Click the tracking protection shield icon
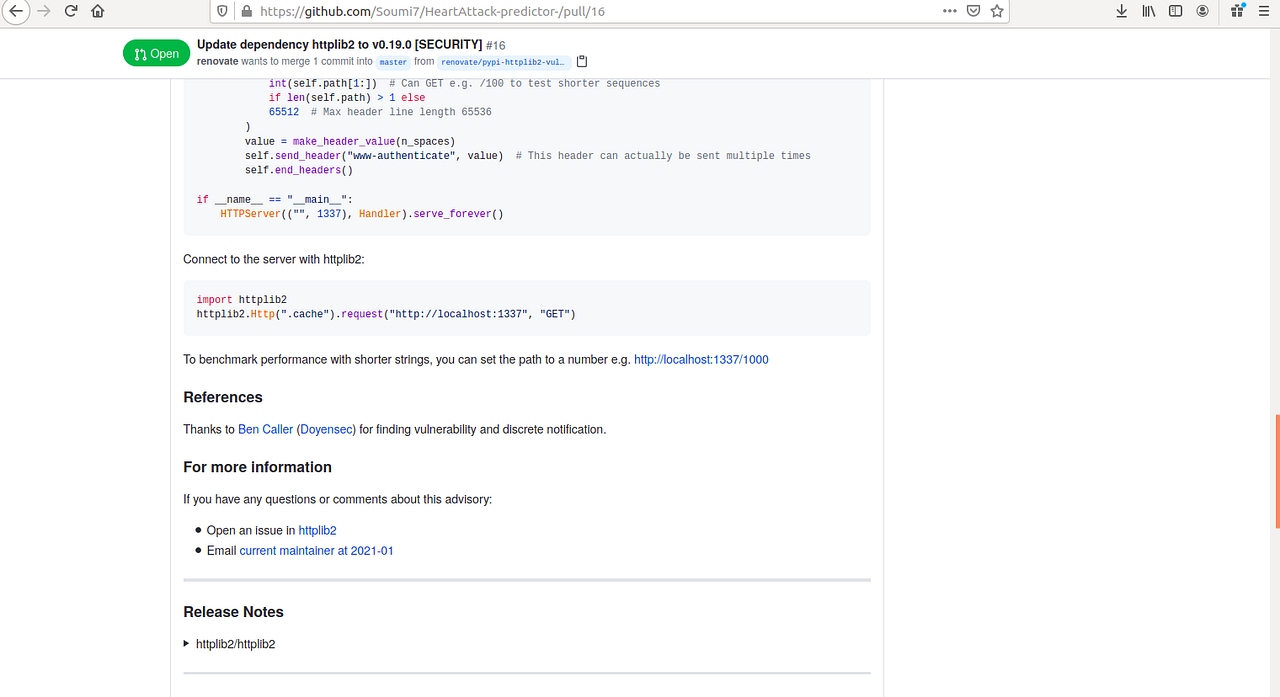This screenshot has height=697, width=1280. click(221, 11)
